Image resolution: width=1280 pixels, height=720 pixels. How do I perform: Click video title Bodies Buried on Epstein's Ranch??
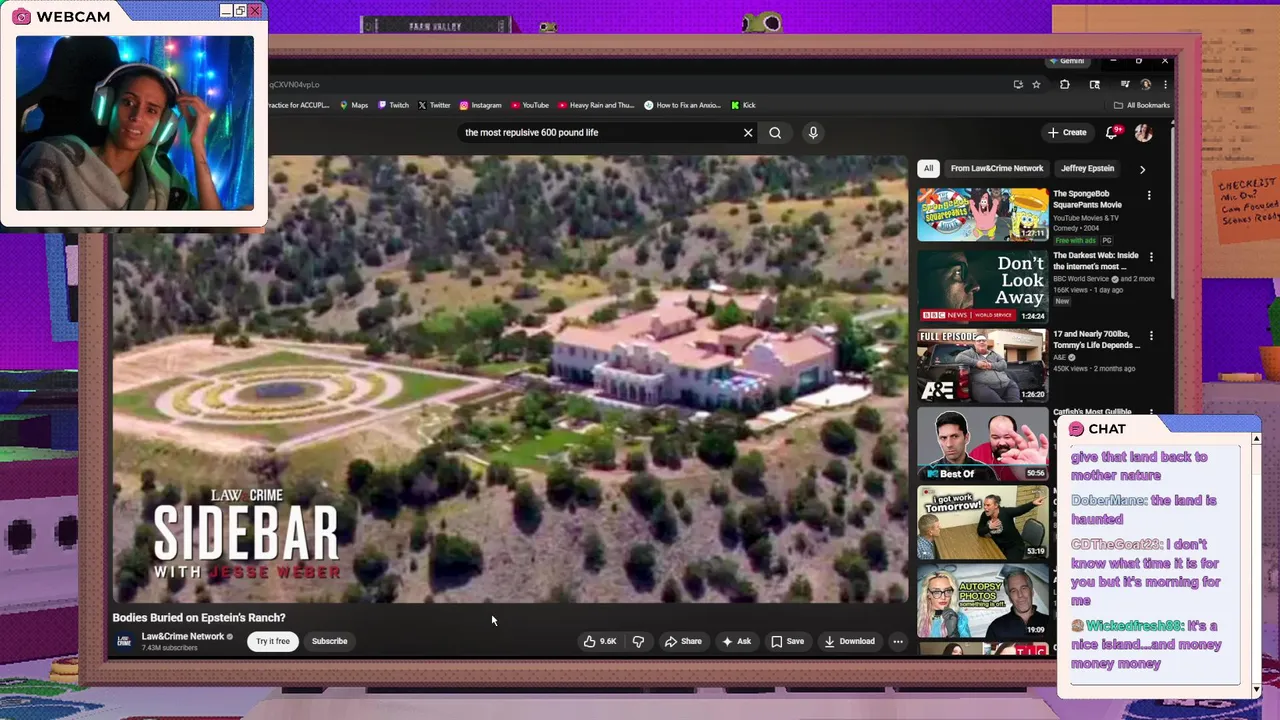click(199, 618)
